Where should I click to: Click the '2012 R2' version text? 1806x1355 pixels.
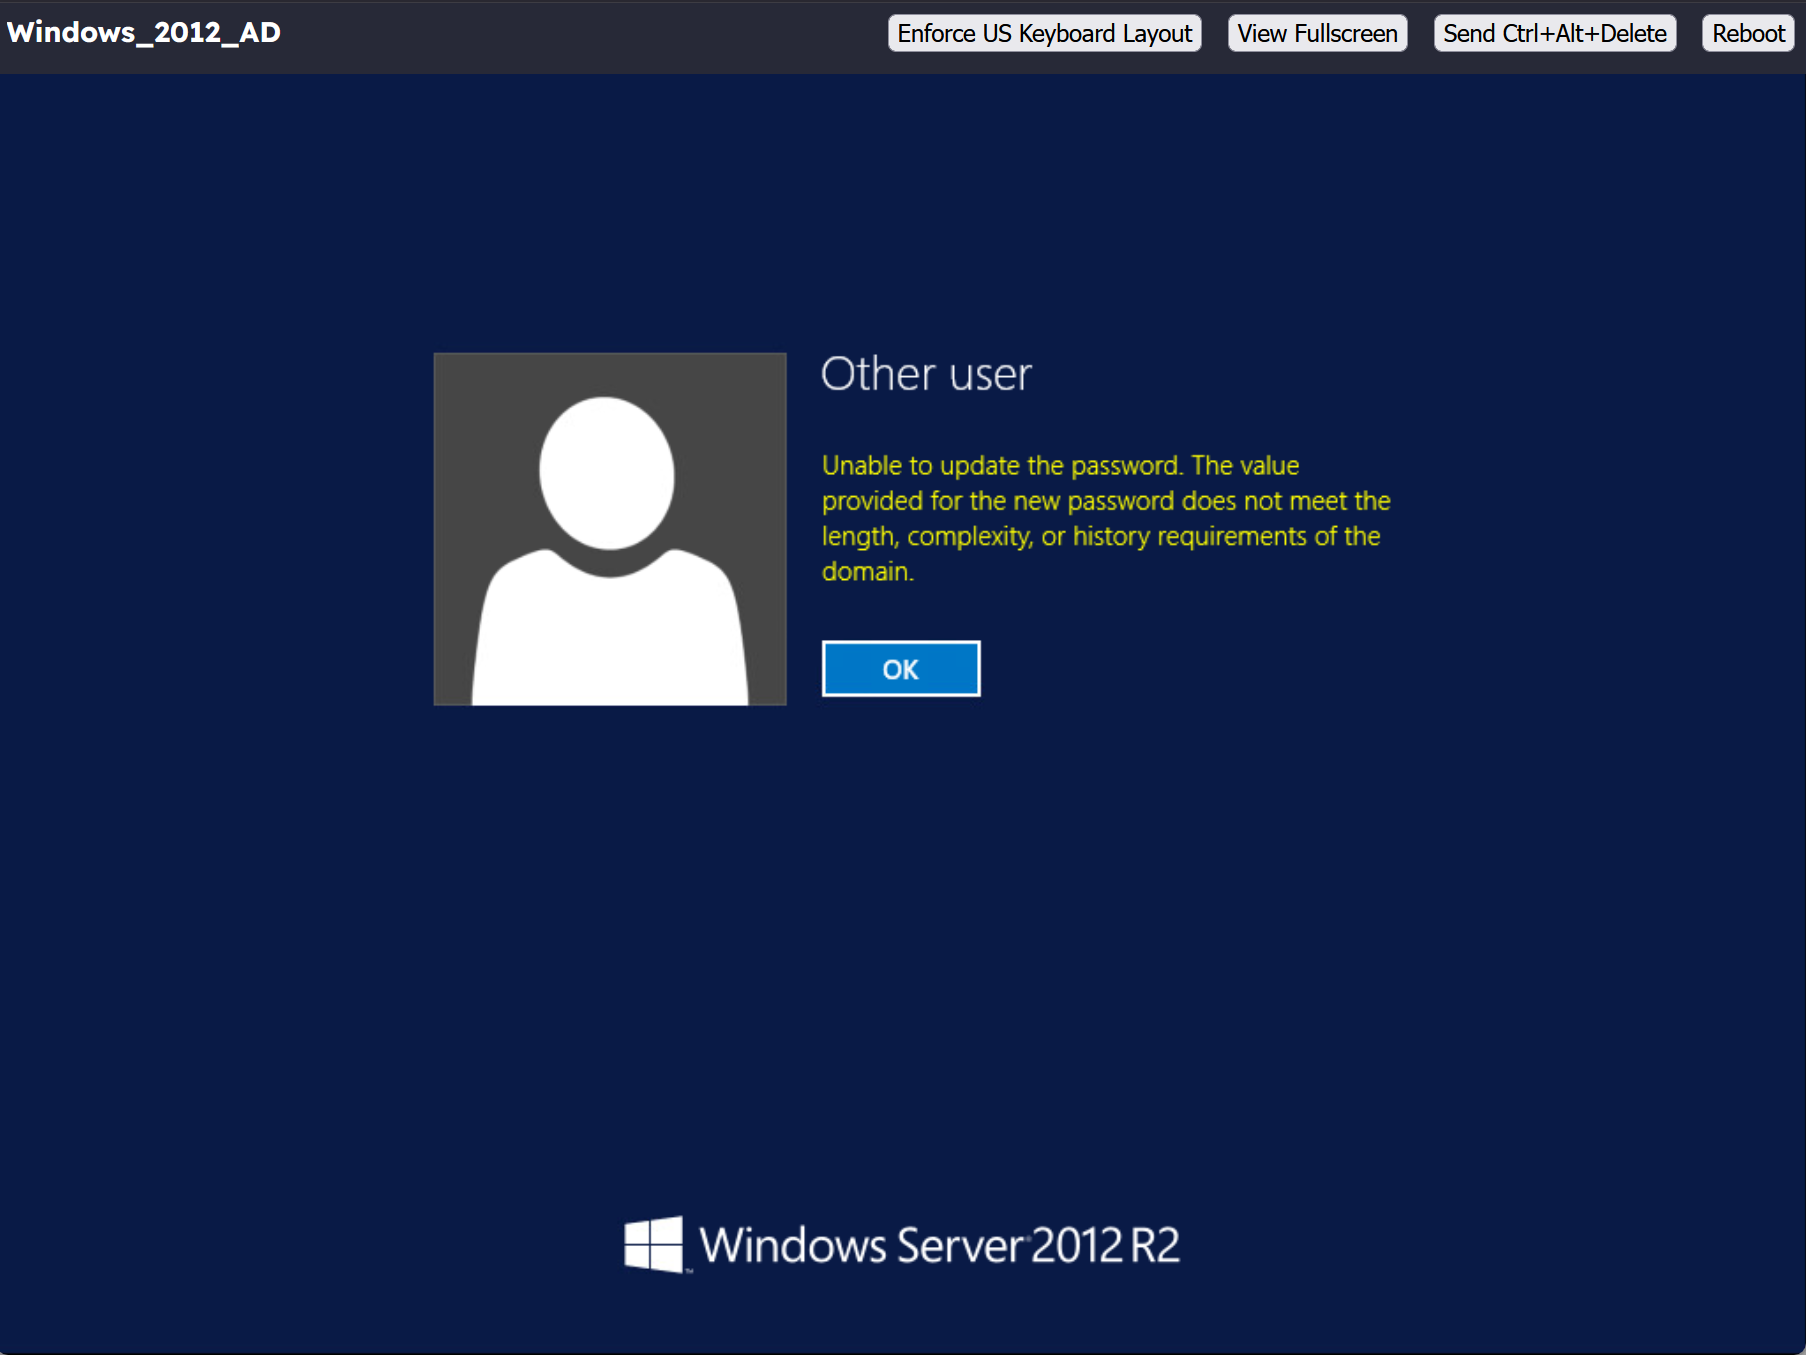click(1105, 1246)
